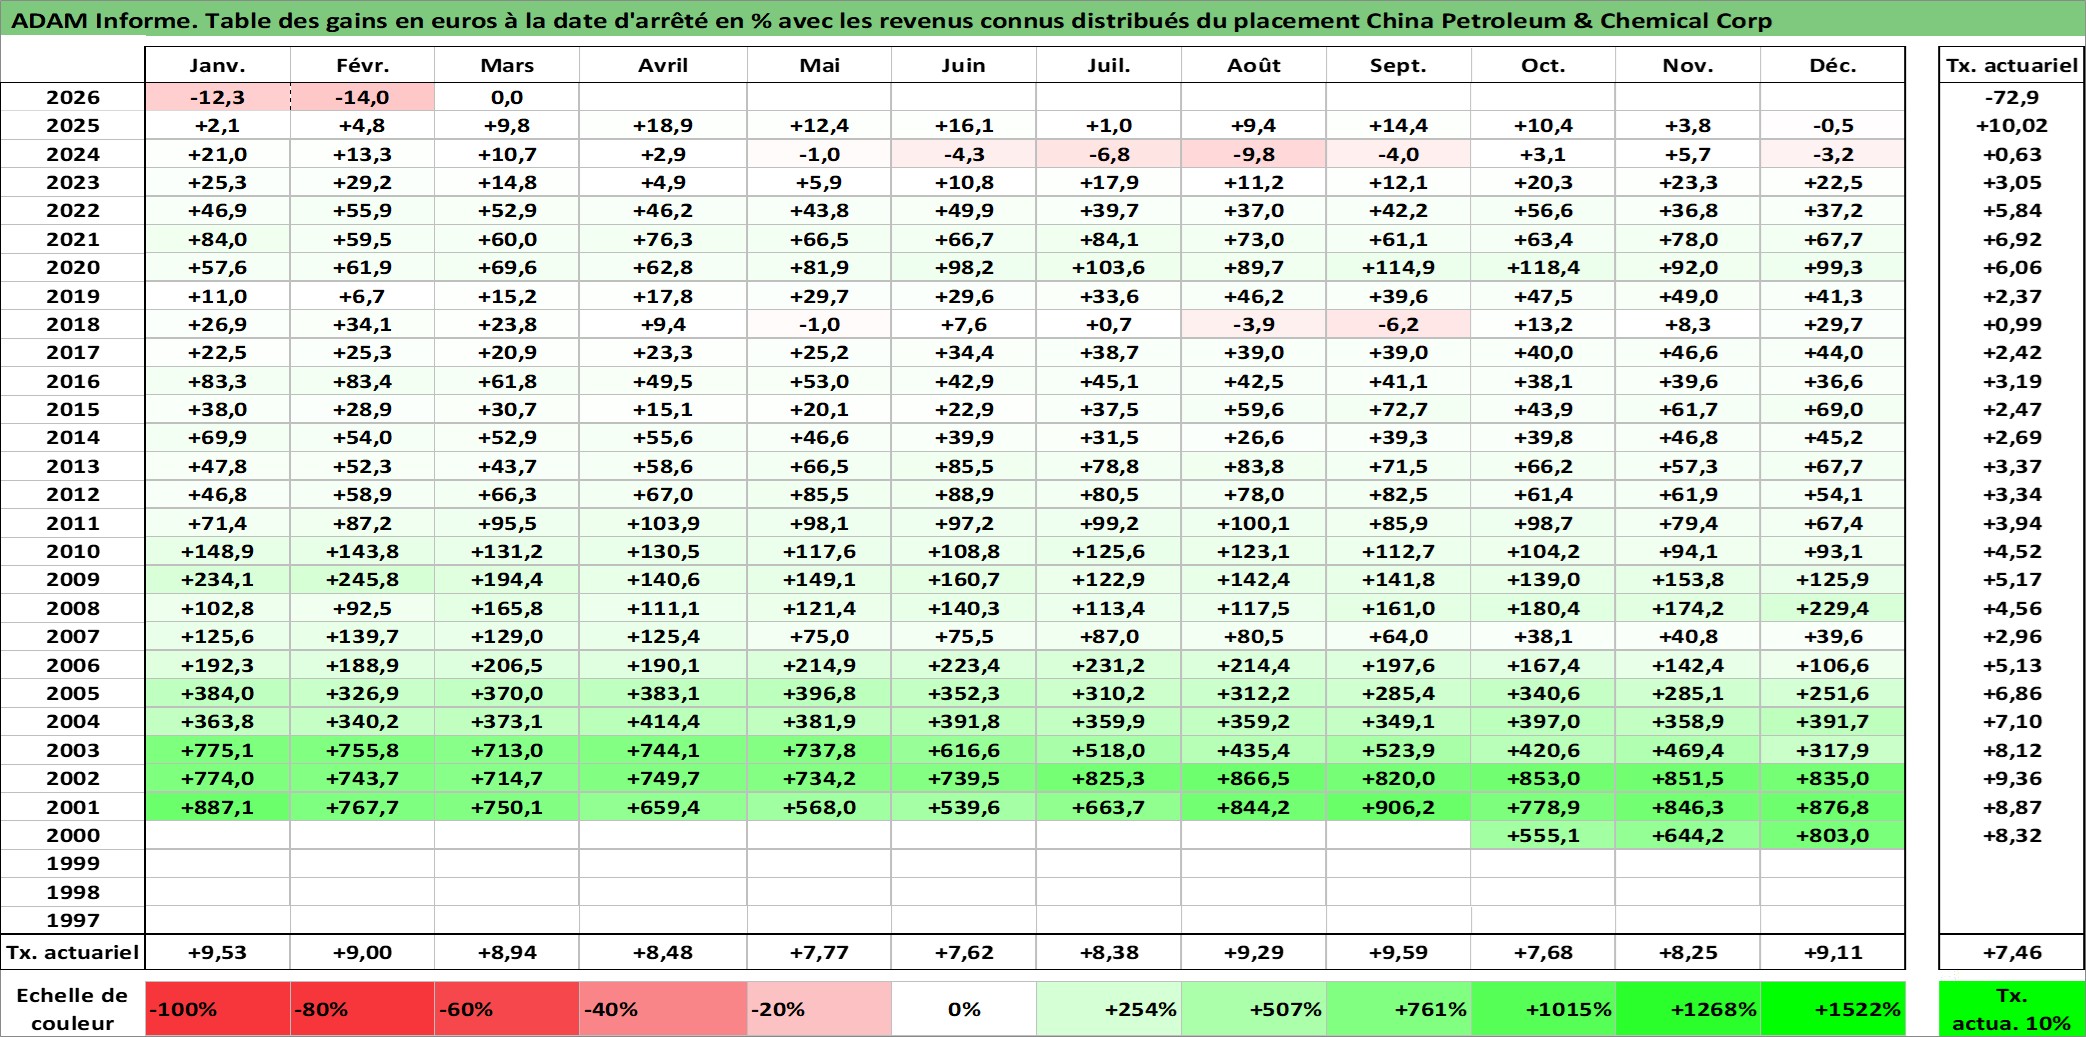
Task: Select the +887,1 cell for January 2001
Action: (217, 807)
